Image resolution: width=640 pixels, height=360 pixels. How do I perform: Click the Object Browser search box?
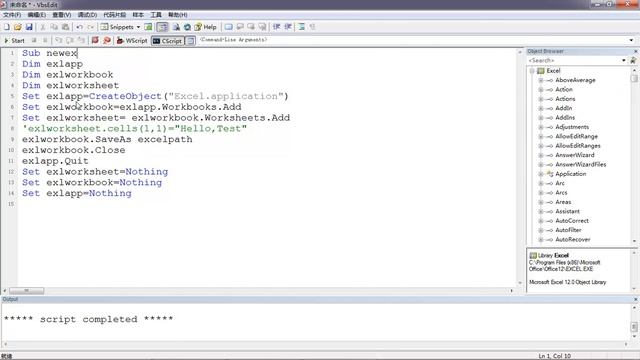pyautogui.click(x=574, y=60)
